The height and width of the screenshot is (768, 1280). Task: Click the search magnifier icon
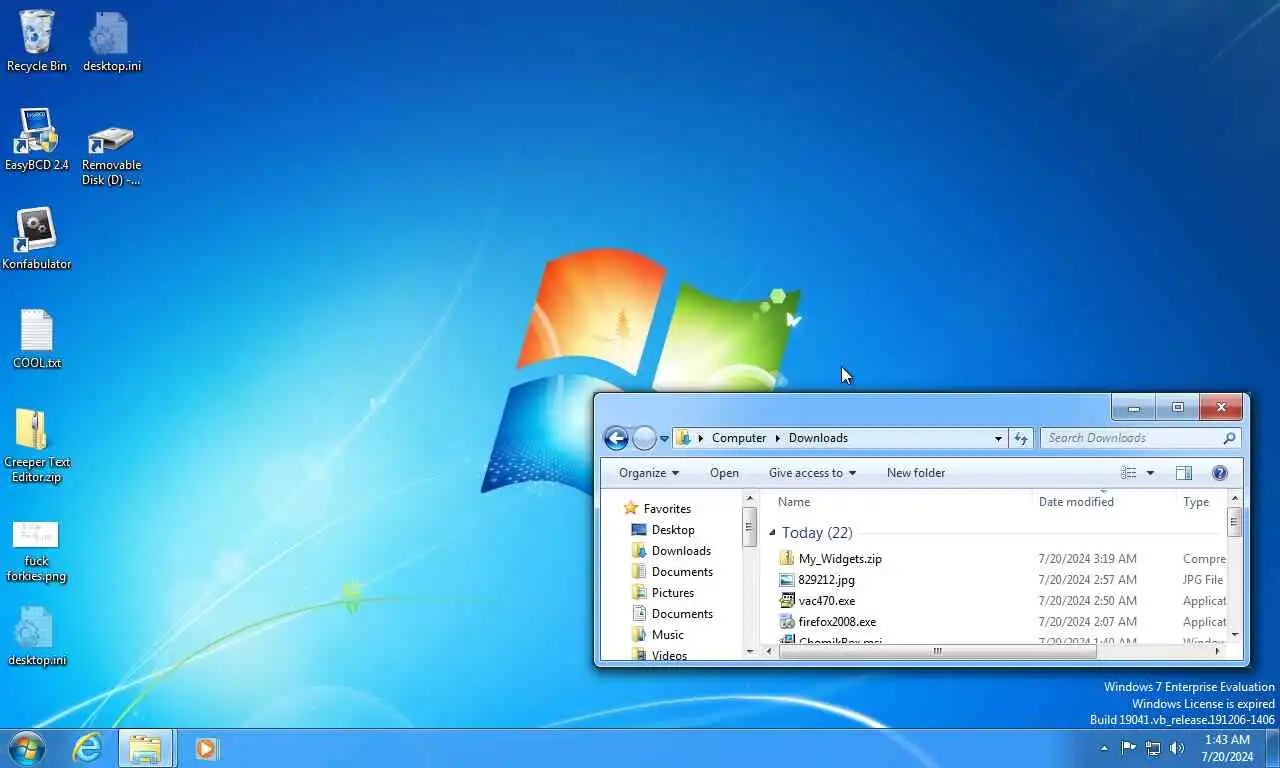[1230, 438]
